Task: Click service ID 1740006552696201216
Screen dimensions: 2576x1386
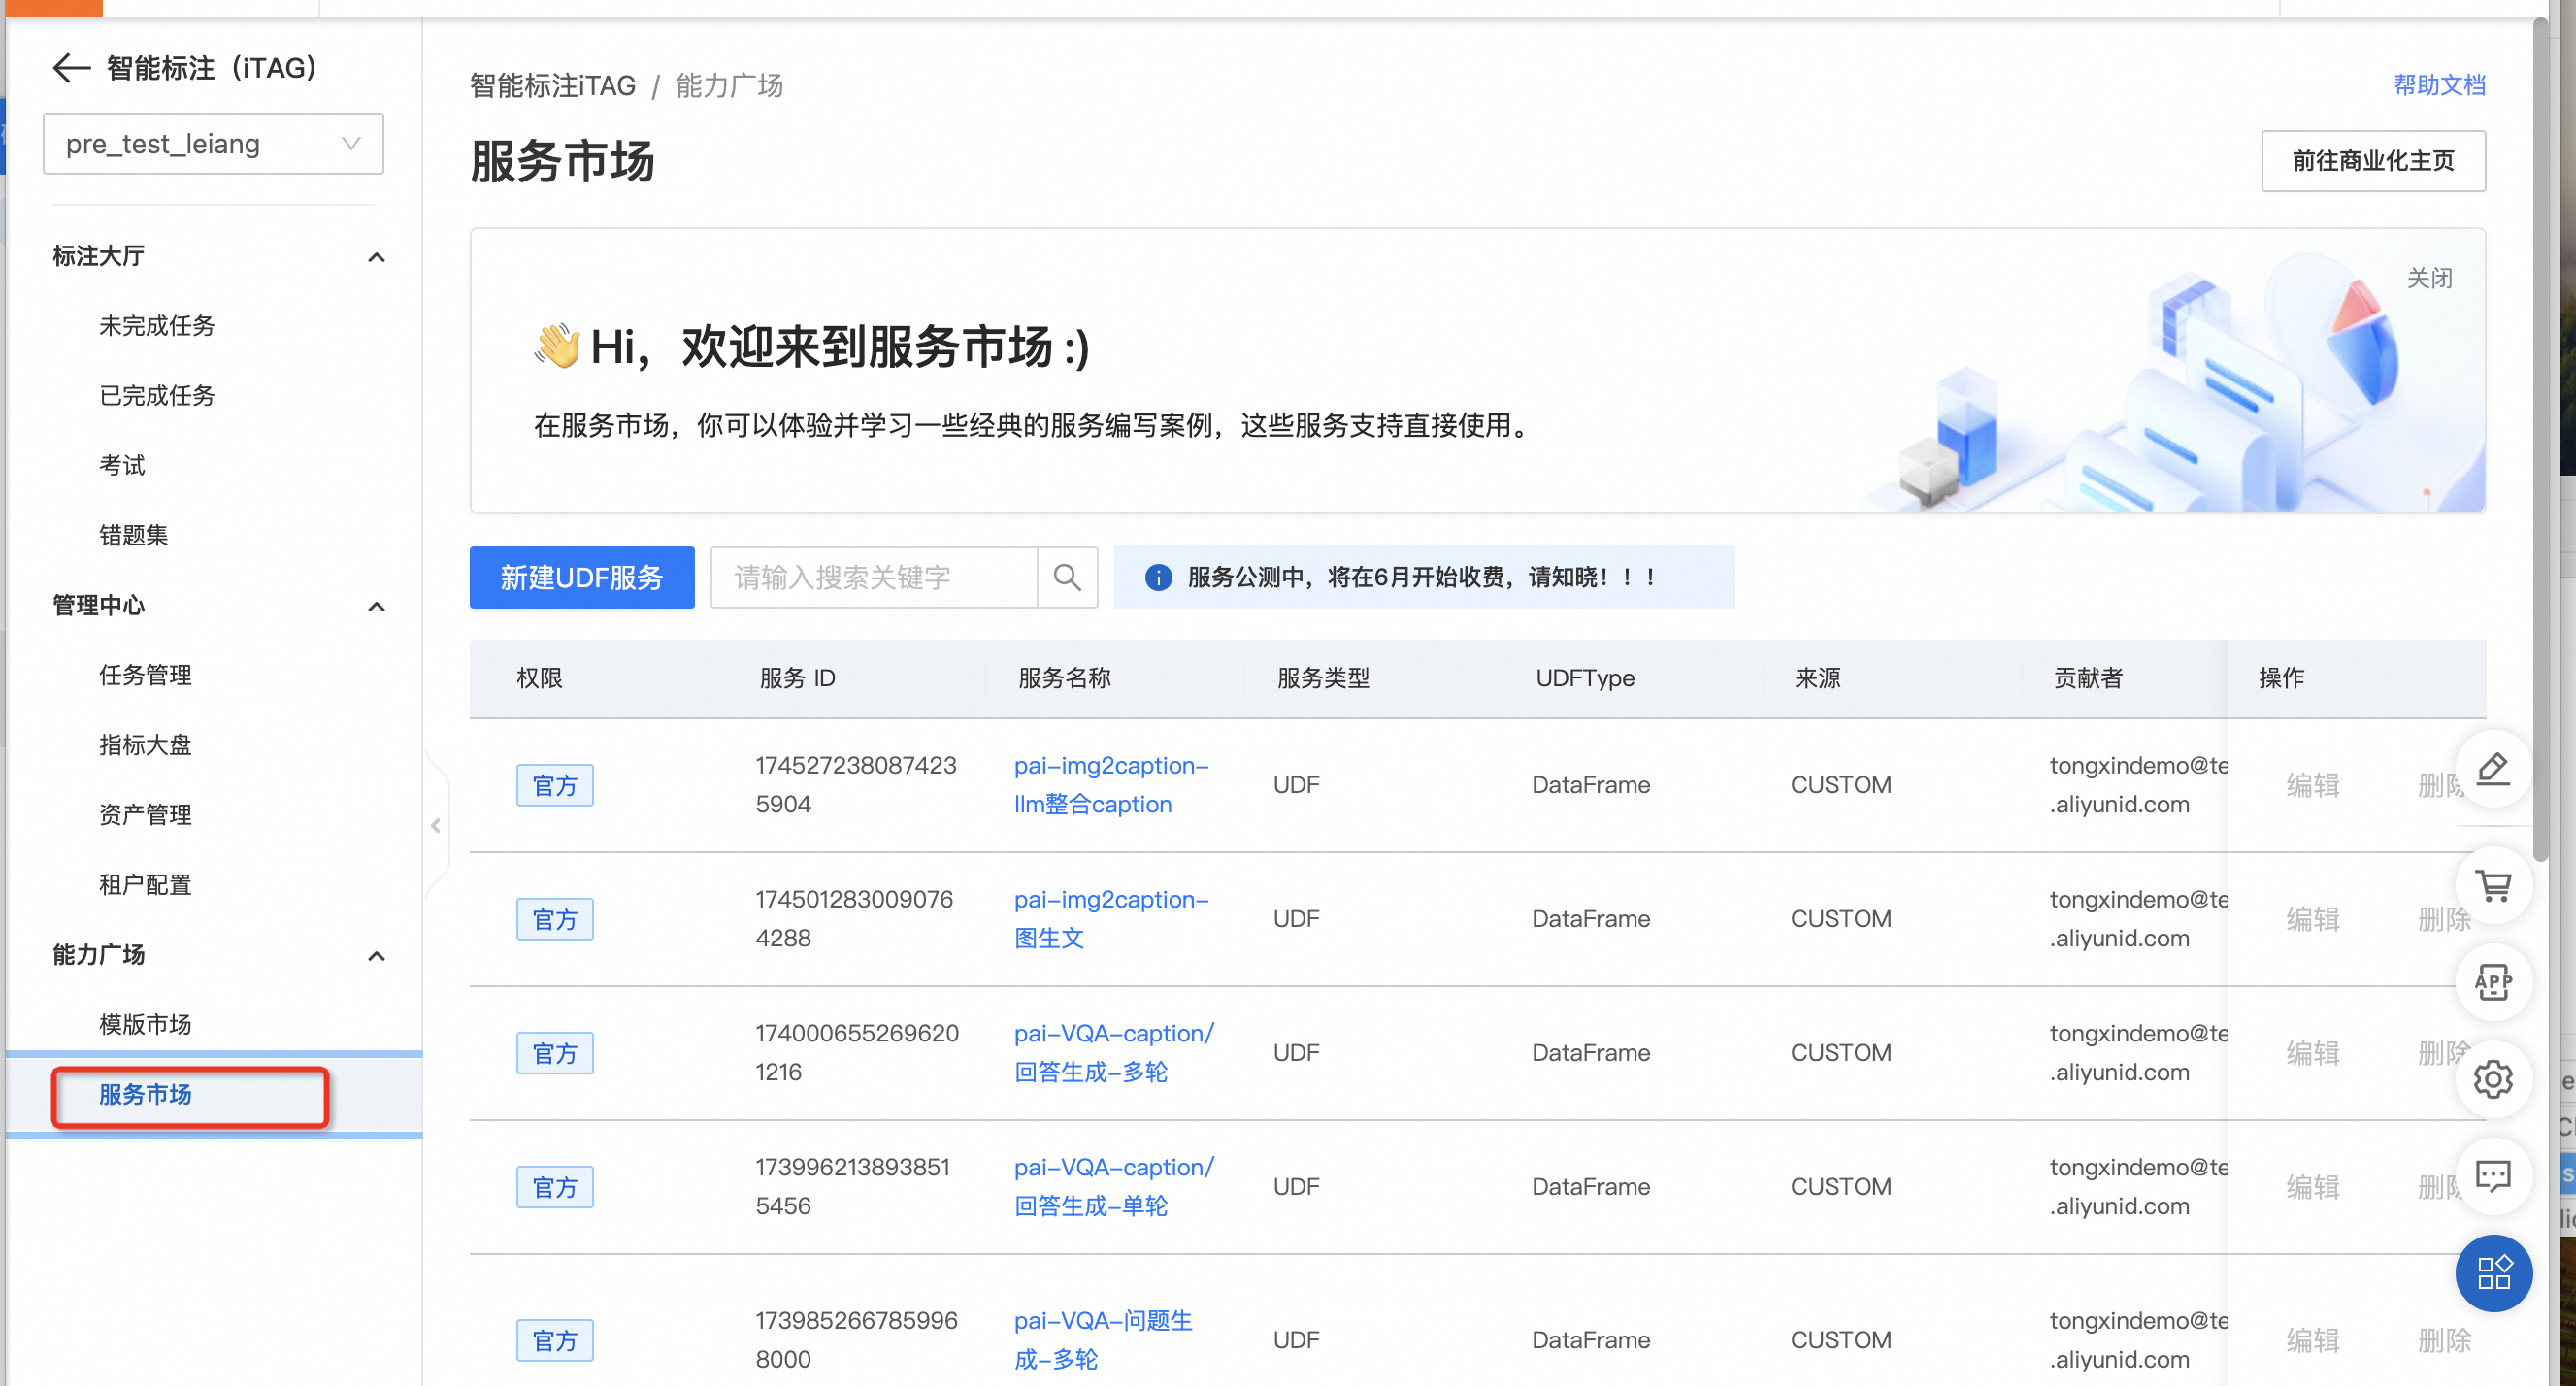Action: 857,1053
